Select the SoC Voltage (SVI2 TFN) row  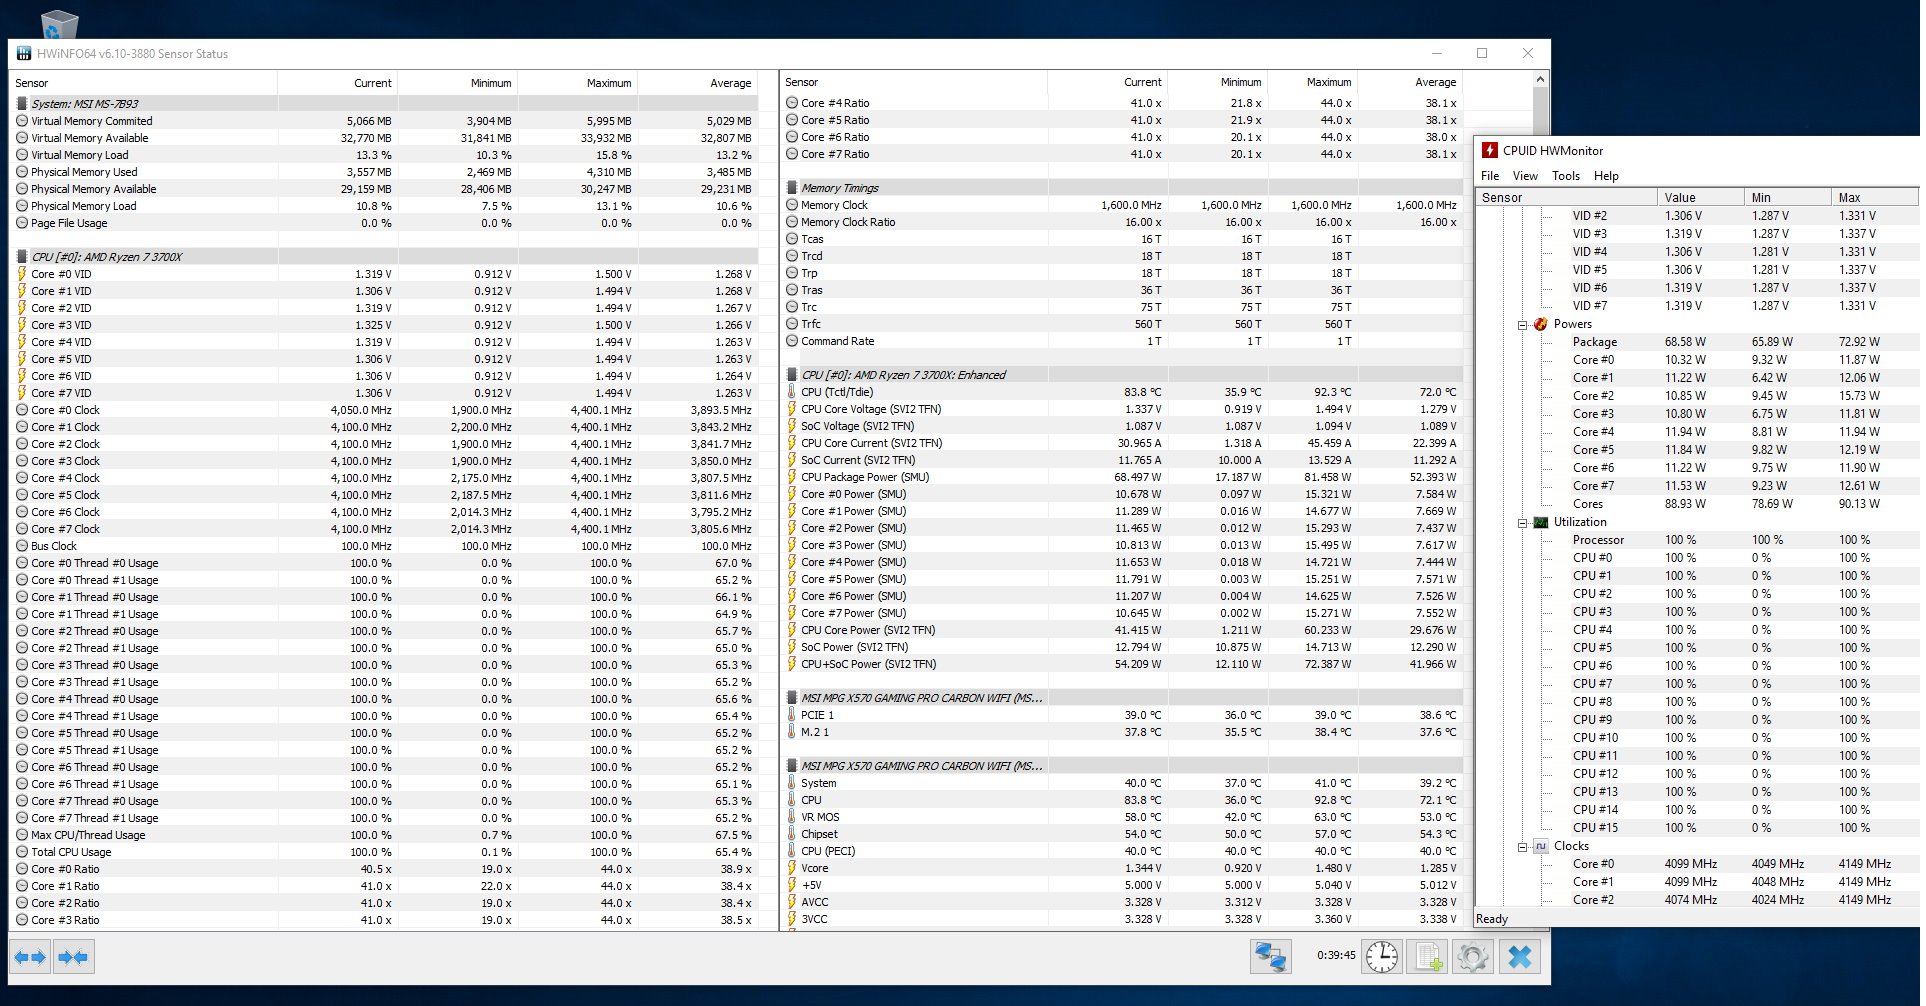[1123, 426]
